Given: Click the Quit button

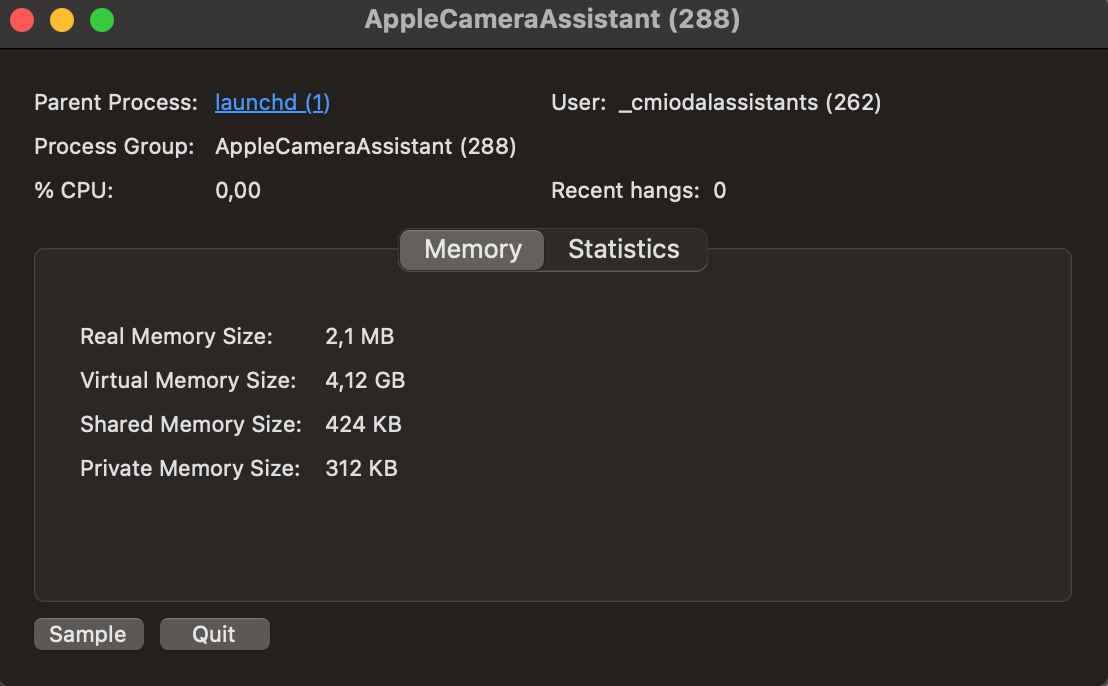Looking at the screenshot, I should pos(214,634).
